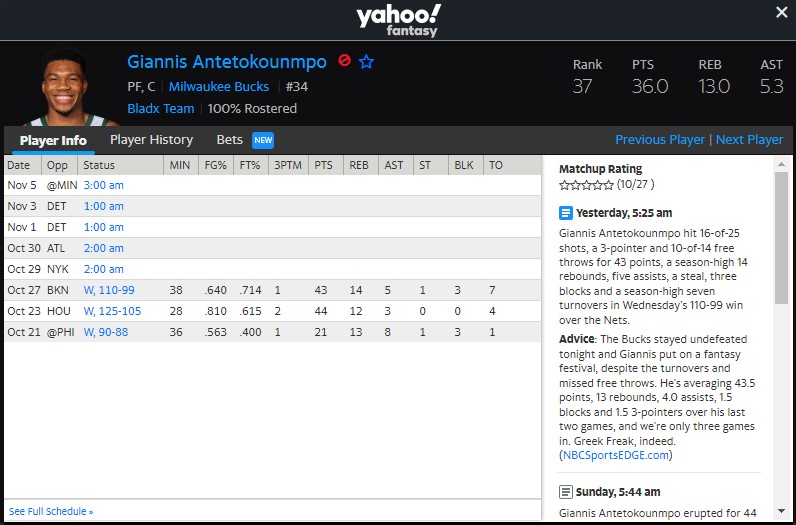796x525 pixels.
Task: Click the red injury status icon
Action: (x=345, y=61)
